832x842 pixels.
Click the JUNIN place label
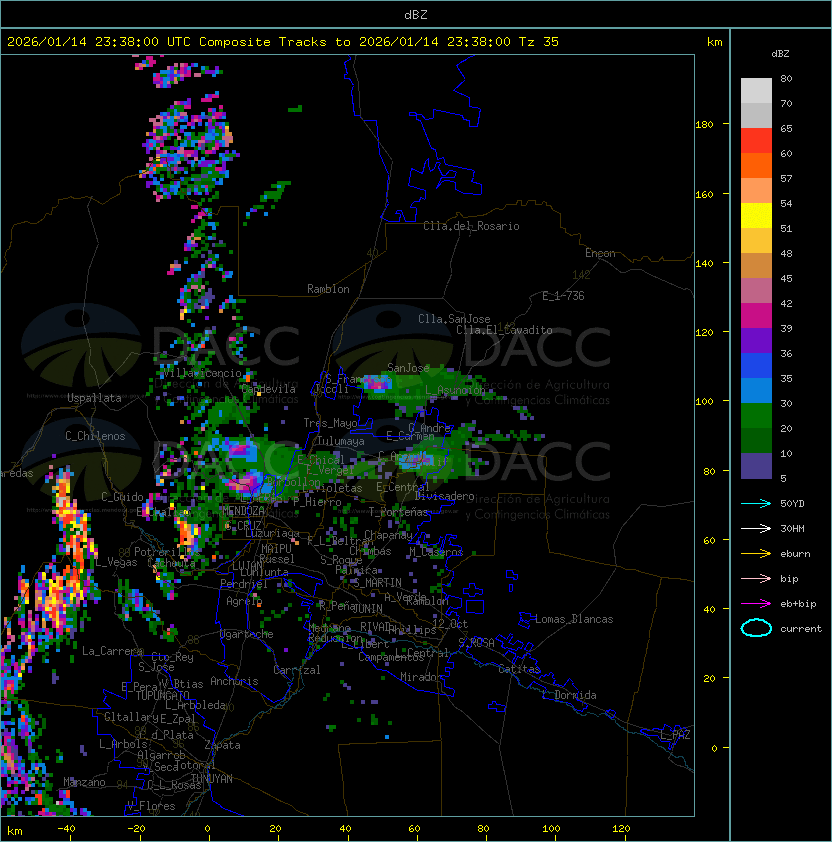pos(367,608)
